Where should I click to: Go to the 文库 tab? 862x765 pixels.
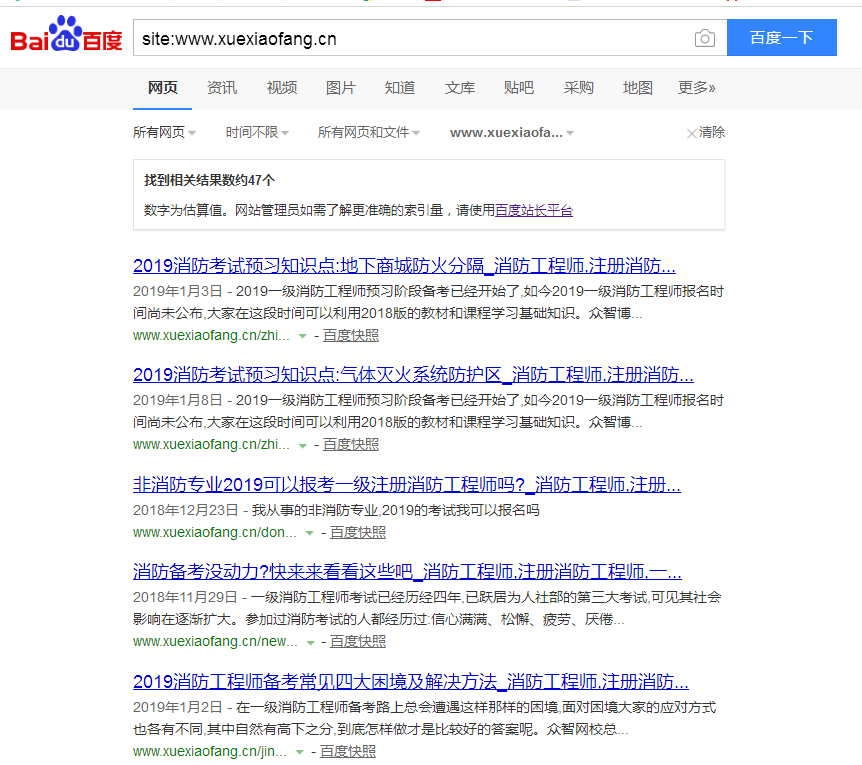point(460,88)
